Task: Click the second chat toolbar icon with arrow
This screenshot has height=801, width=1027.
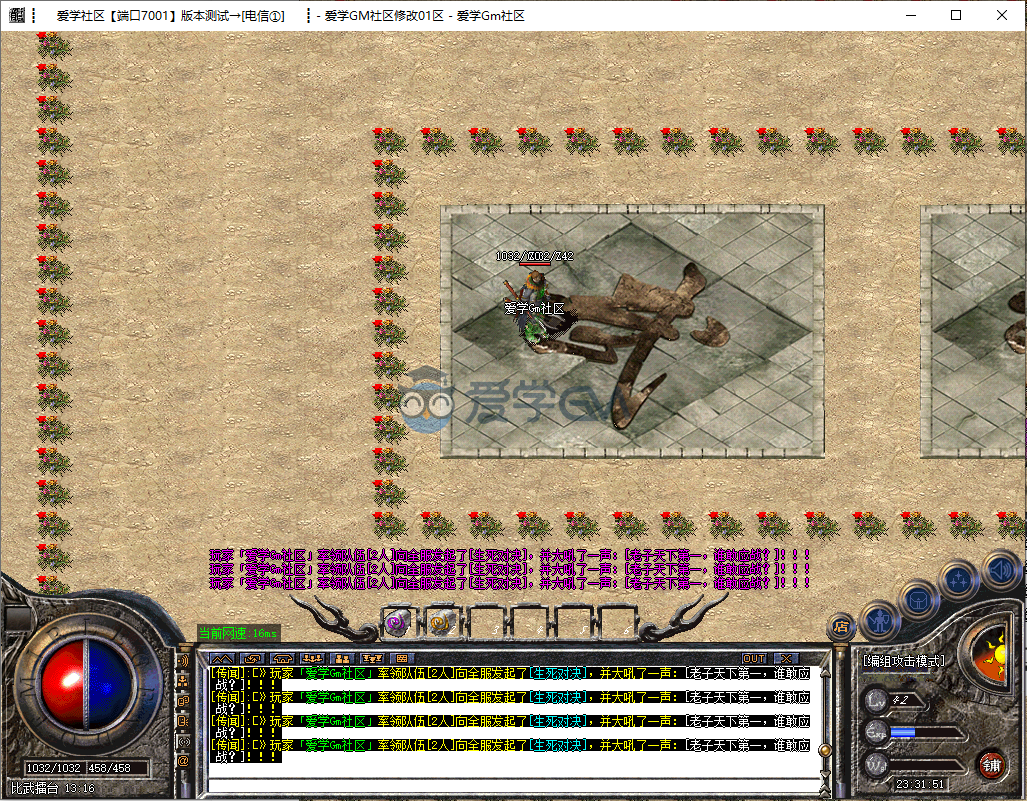Action: (252, 658)
